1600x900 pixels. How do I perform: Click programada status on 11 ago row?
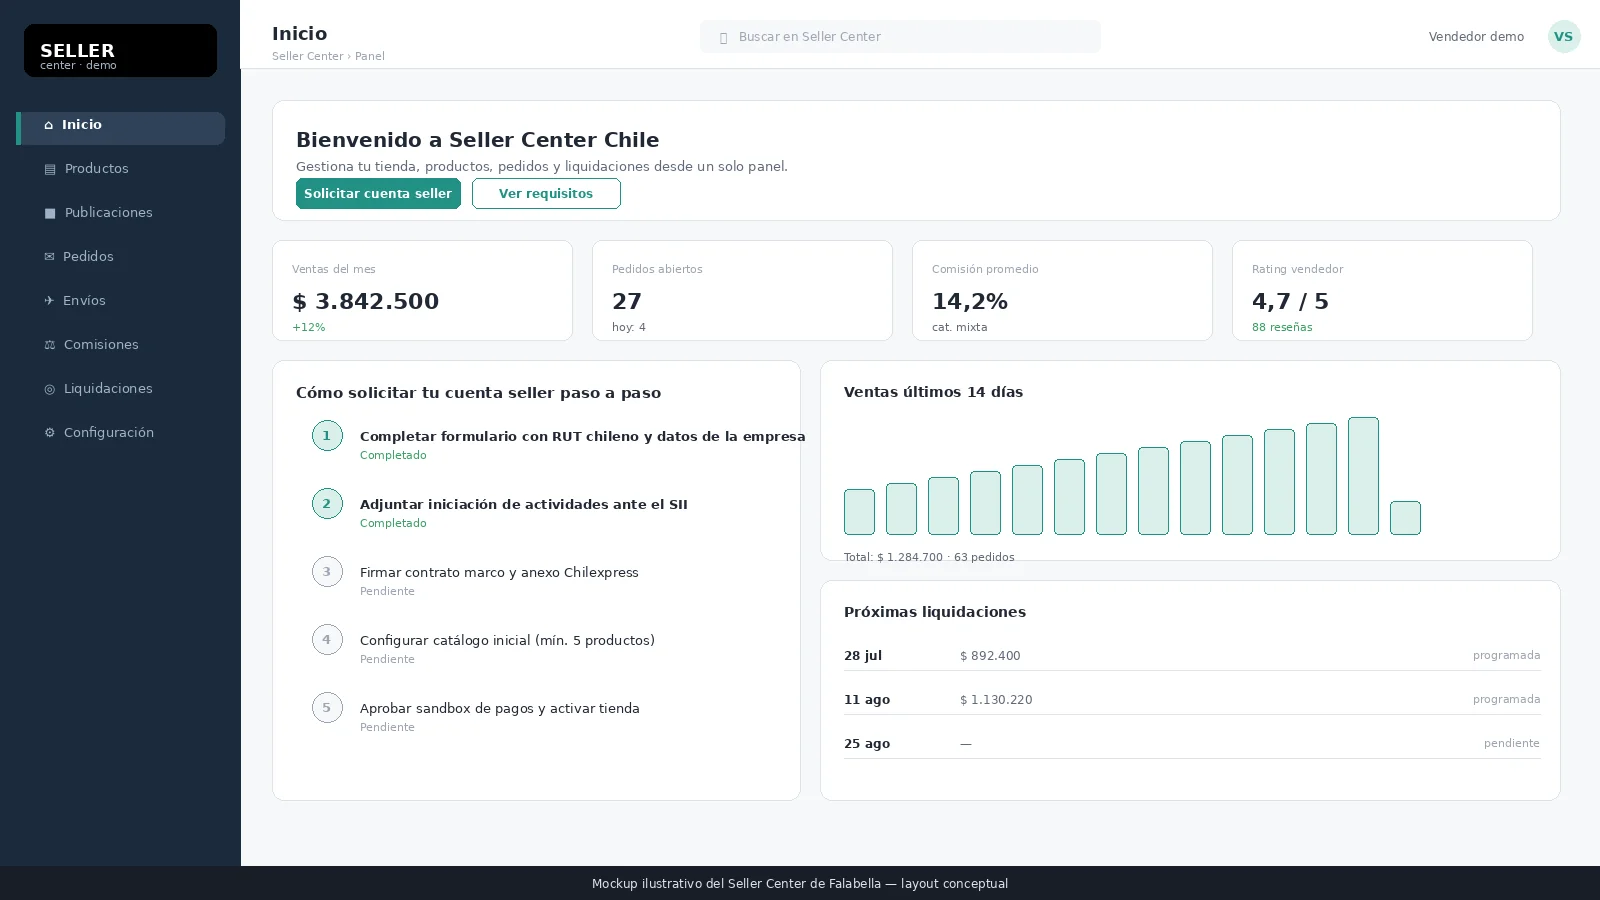(x=1506, y=700)
